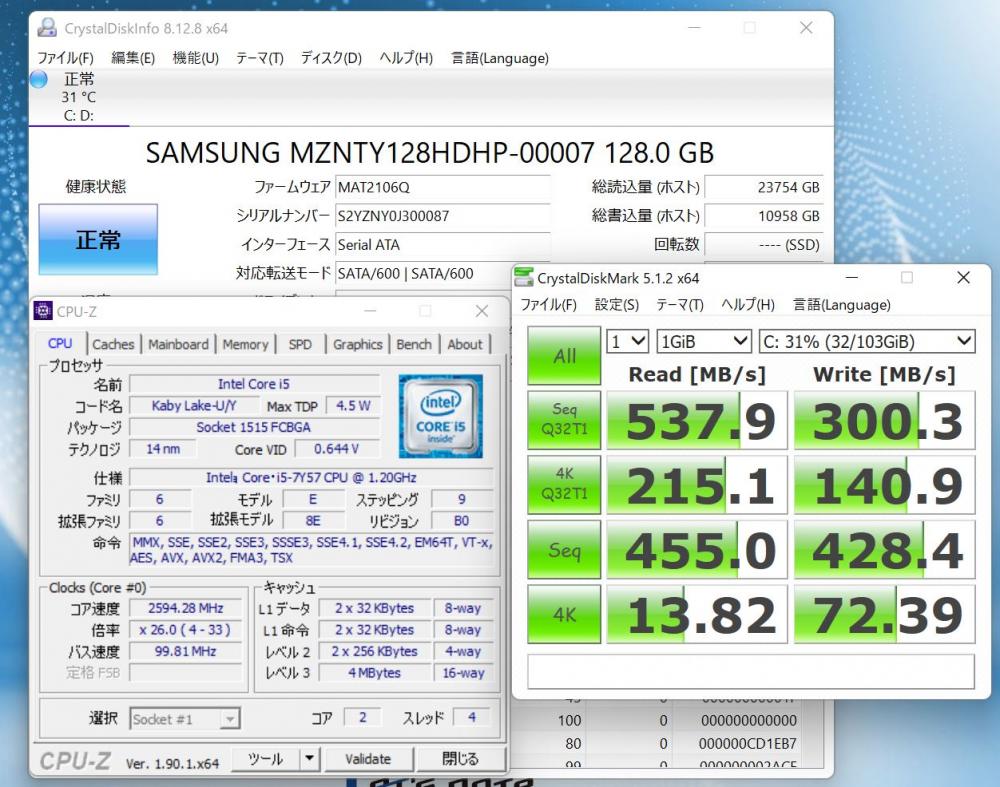This screenshot has height=787, width=1000.
Task: Close the CrystalDiskInfo window
Action: (806, 27)
